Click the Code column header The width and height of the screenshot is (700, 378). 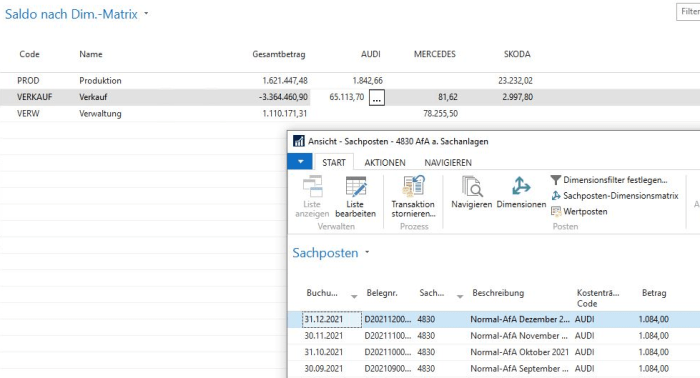29,54
